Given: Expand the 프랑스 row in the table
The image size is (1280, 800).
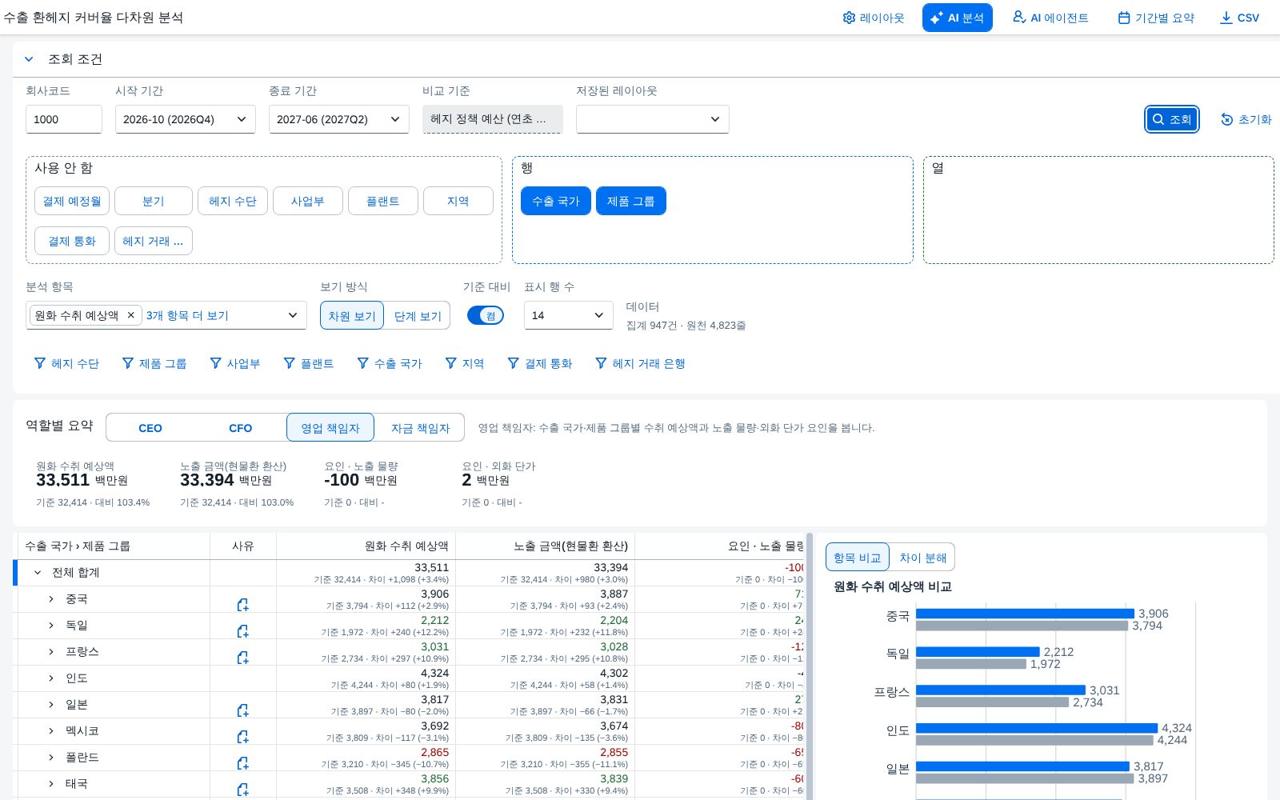Looking at the screenshot, I should click(51, 651).
